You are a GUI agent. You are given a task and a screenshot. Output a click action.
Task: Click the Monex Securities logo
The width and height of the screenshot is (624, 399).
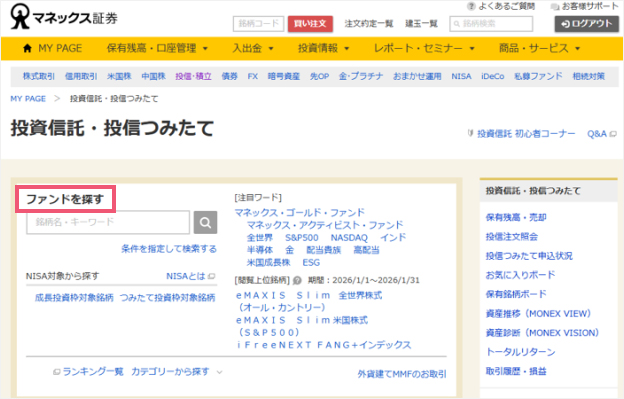click(x=64, y=17)
